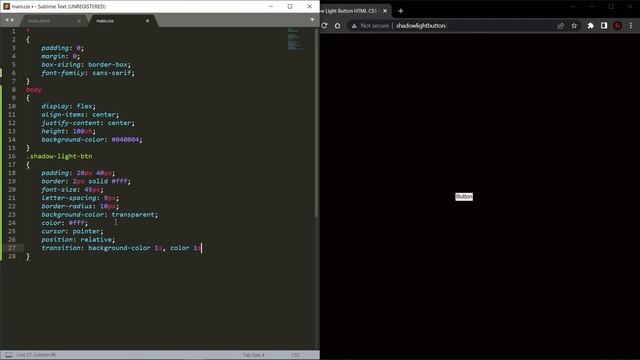
Task: Click the Chrome home icon
Action: coord(338,25)
